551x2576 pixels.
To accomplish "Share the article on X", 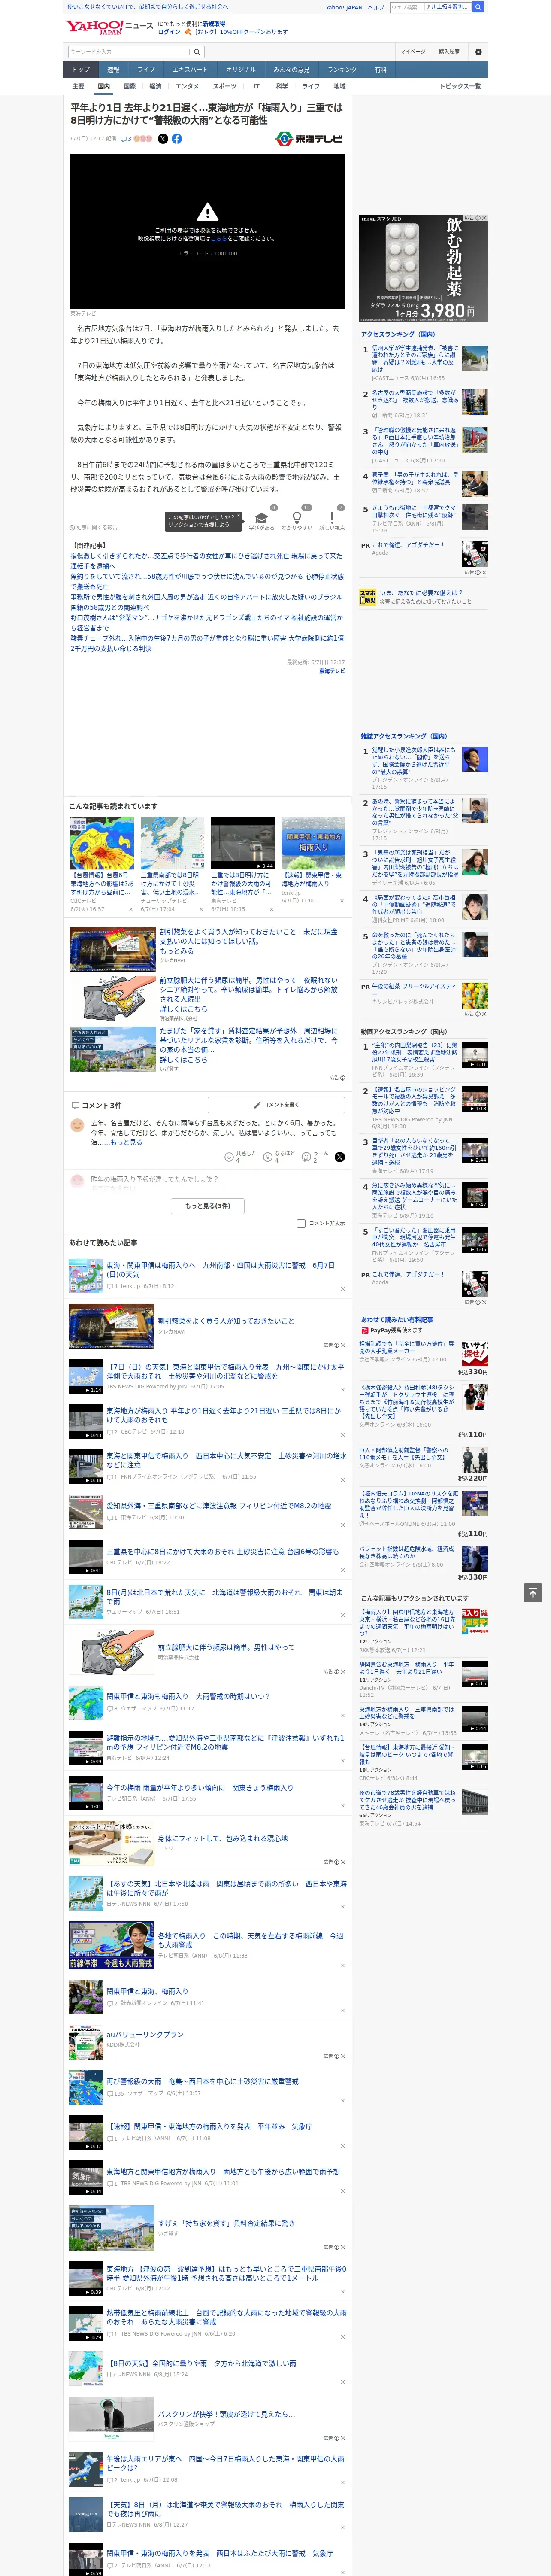I will point(163,139).
